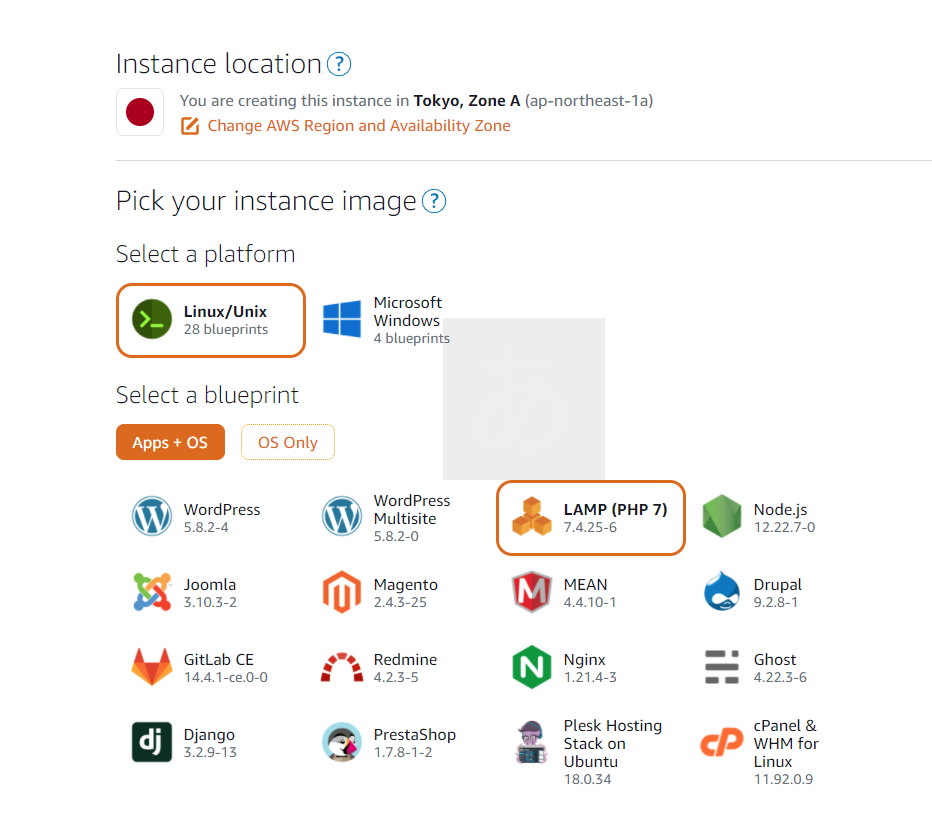Choose the Joomla blueprint label
Screen dimensions: 932x816
[x=209, y=584]
